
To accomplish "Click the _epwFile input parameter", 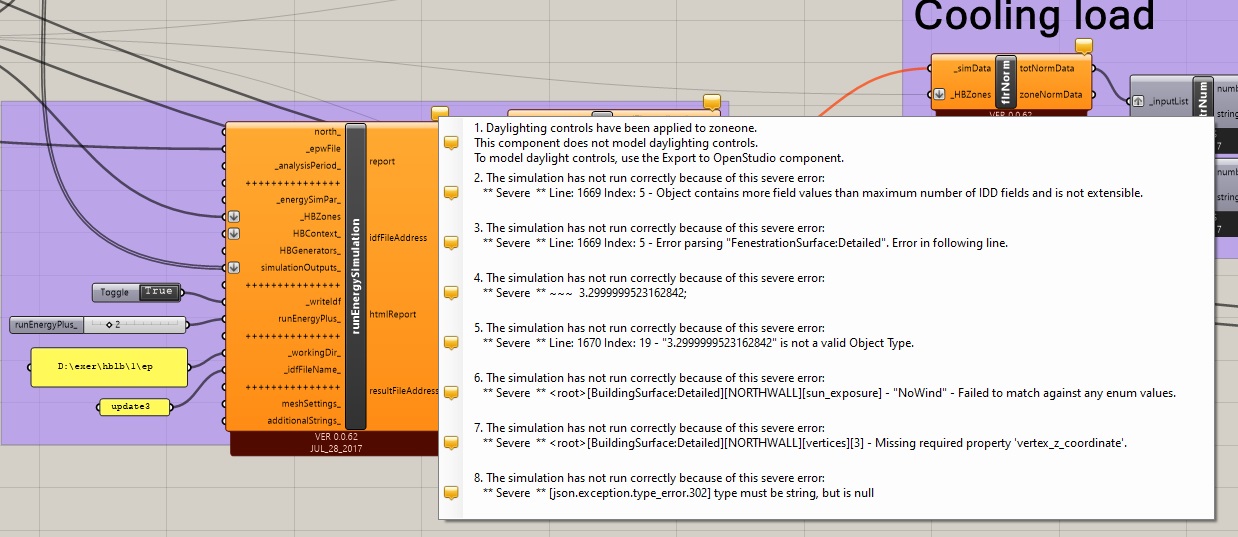I will pyautogui.click(x=323, y=148).
